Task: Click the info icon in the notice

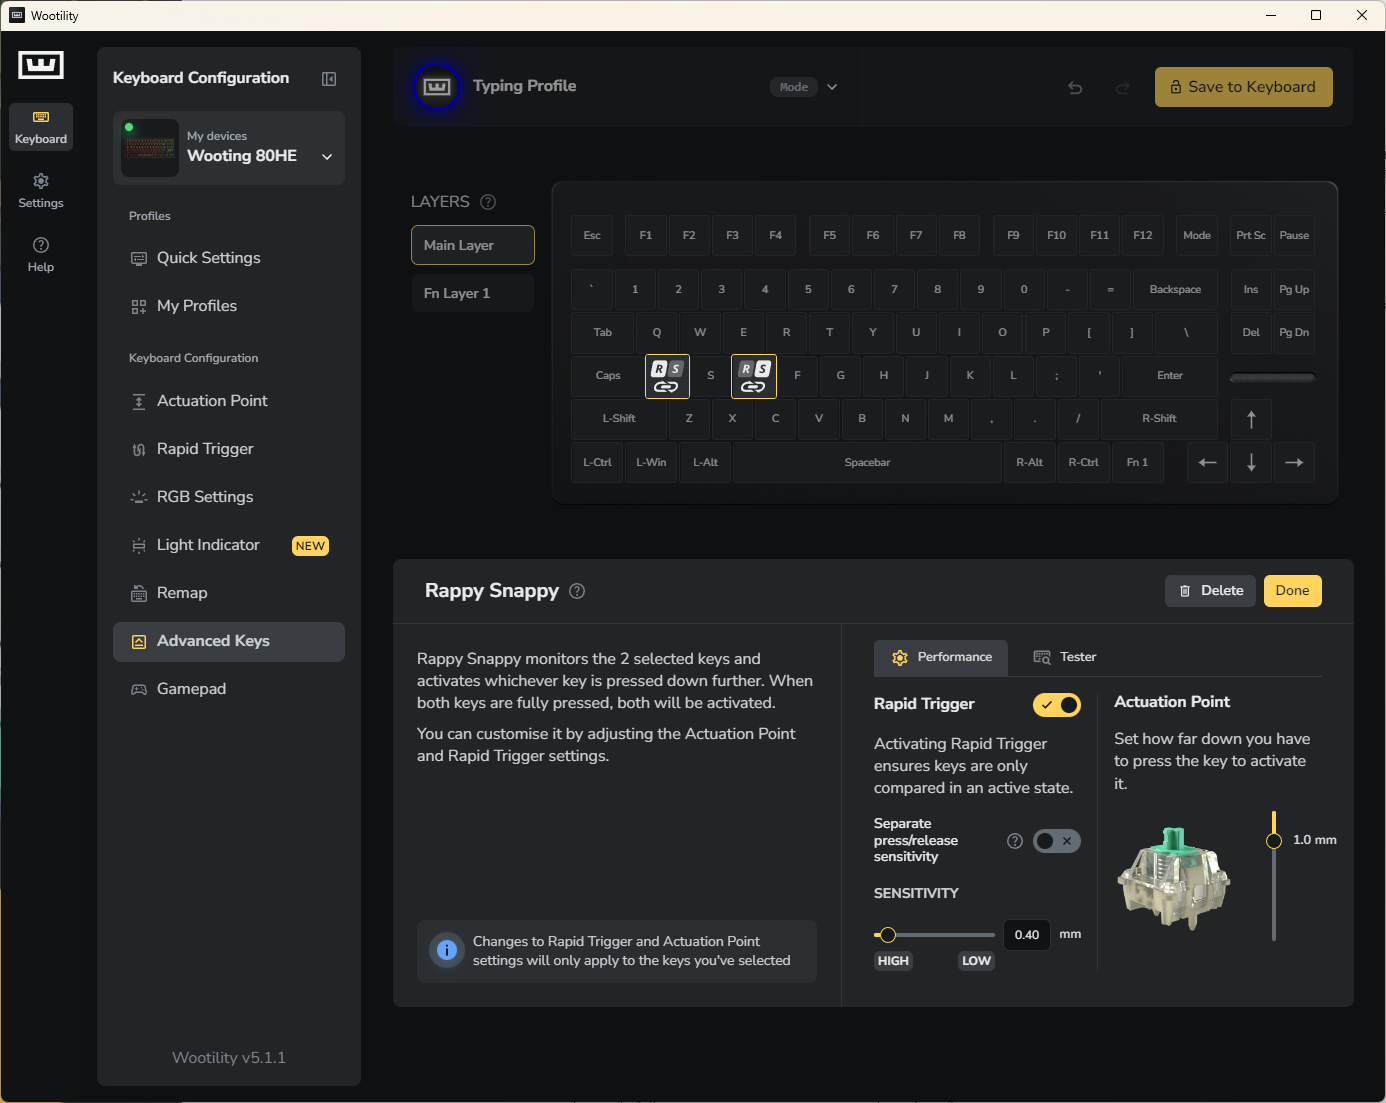Action: pos(447,951)
